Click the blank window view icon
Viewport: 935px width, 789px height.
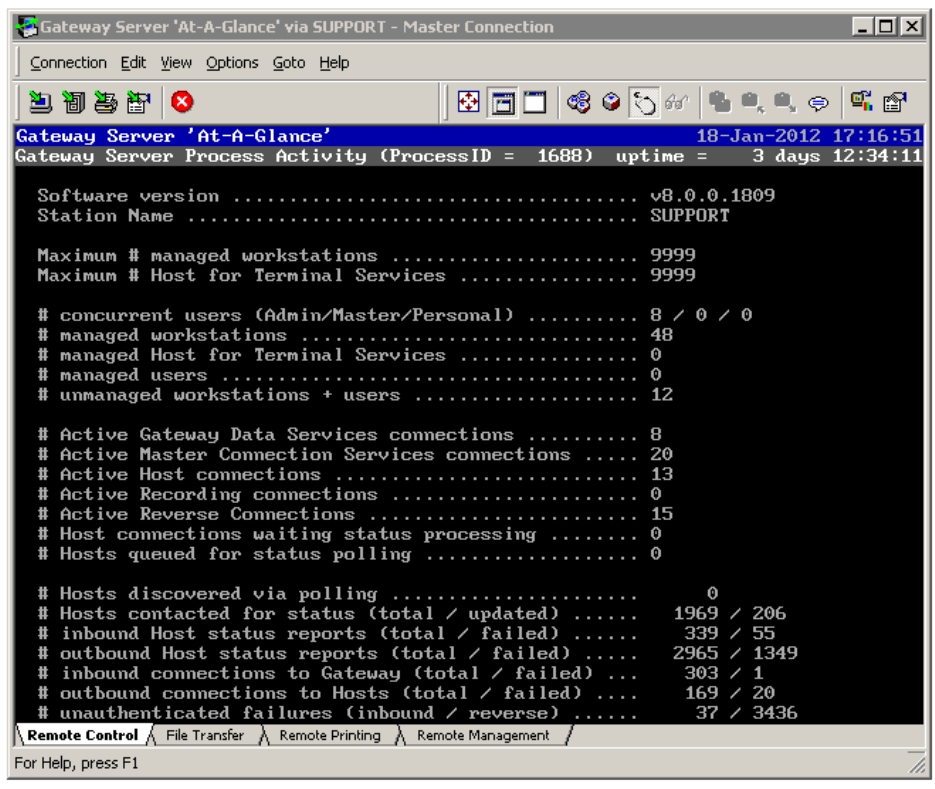coord(535,102)
